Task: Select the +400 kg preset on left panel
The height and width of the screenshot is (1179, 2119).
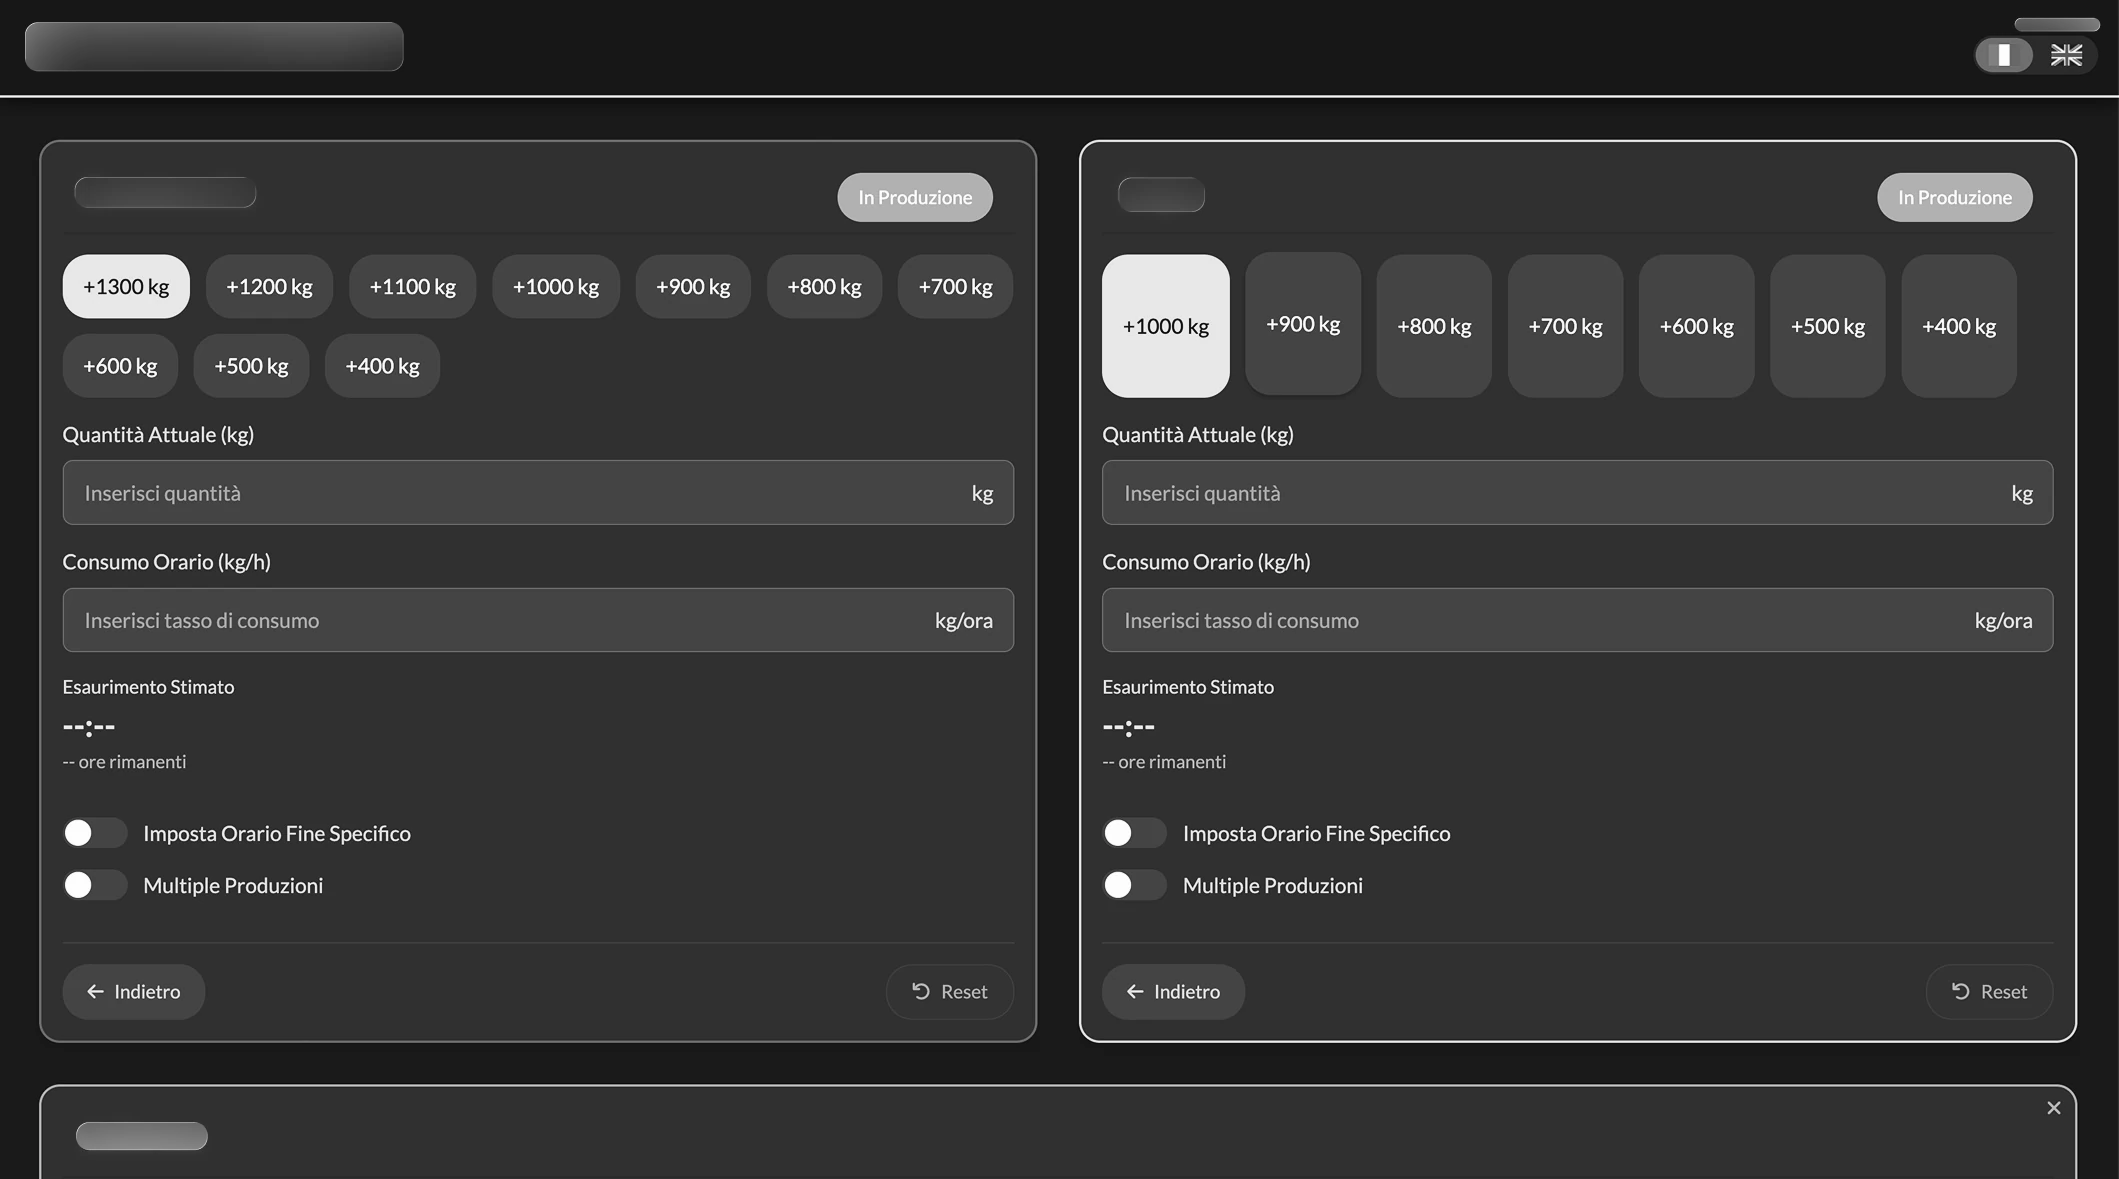Action: pos(382,365)
